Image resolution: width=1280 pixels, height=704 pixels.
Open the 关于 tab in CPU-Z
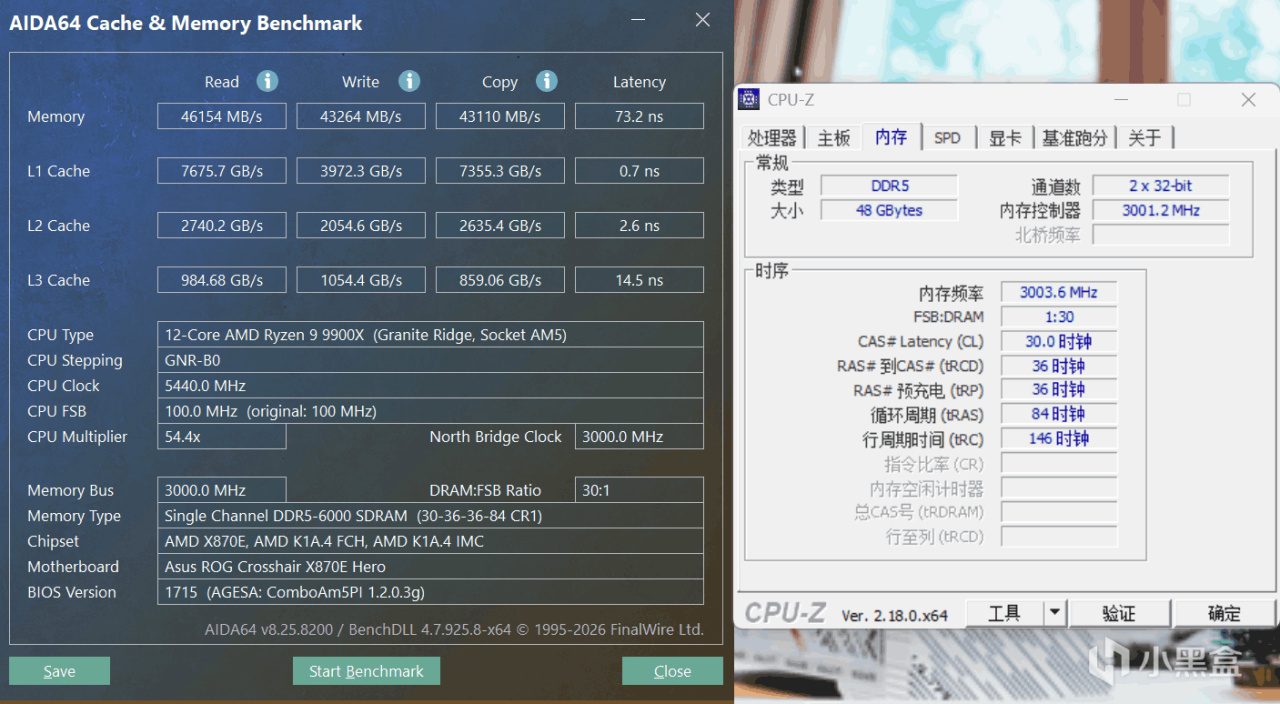coord(1144,138)
